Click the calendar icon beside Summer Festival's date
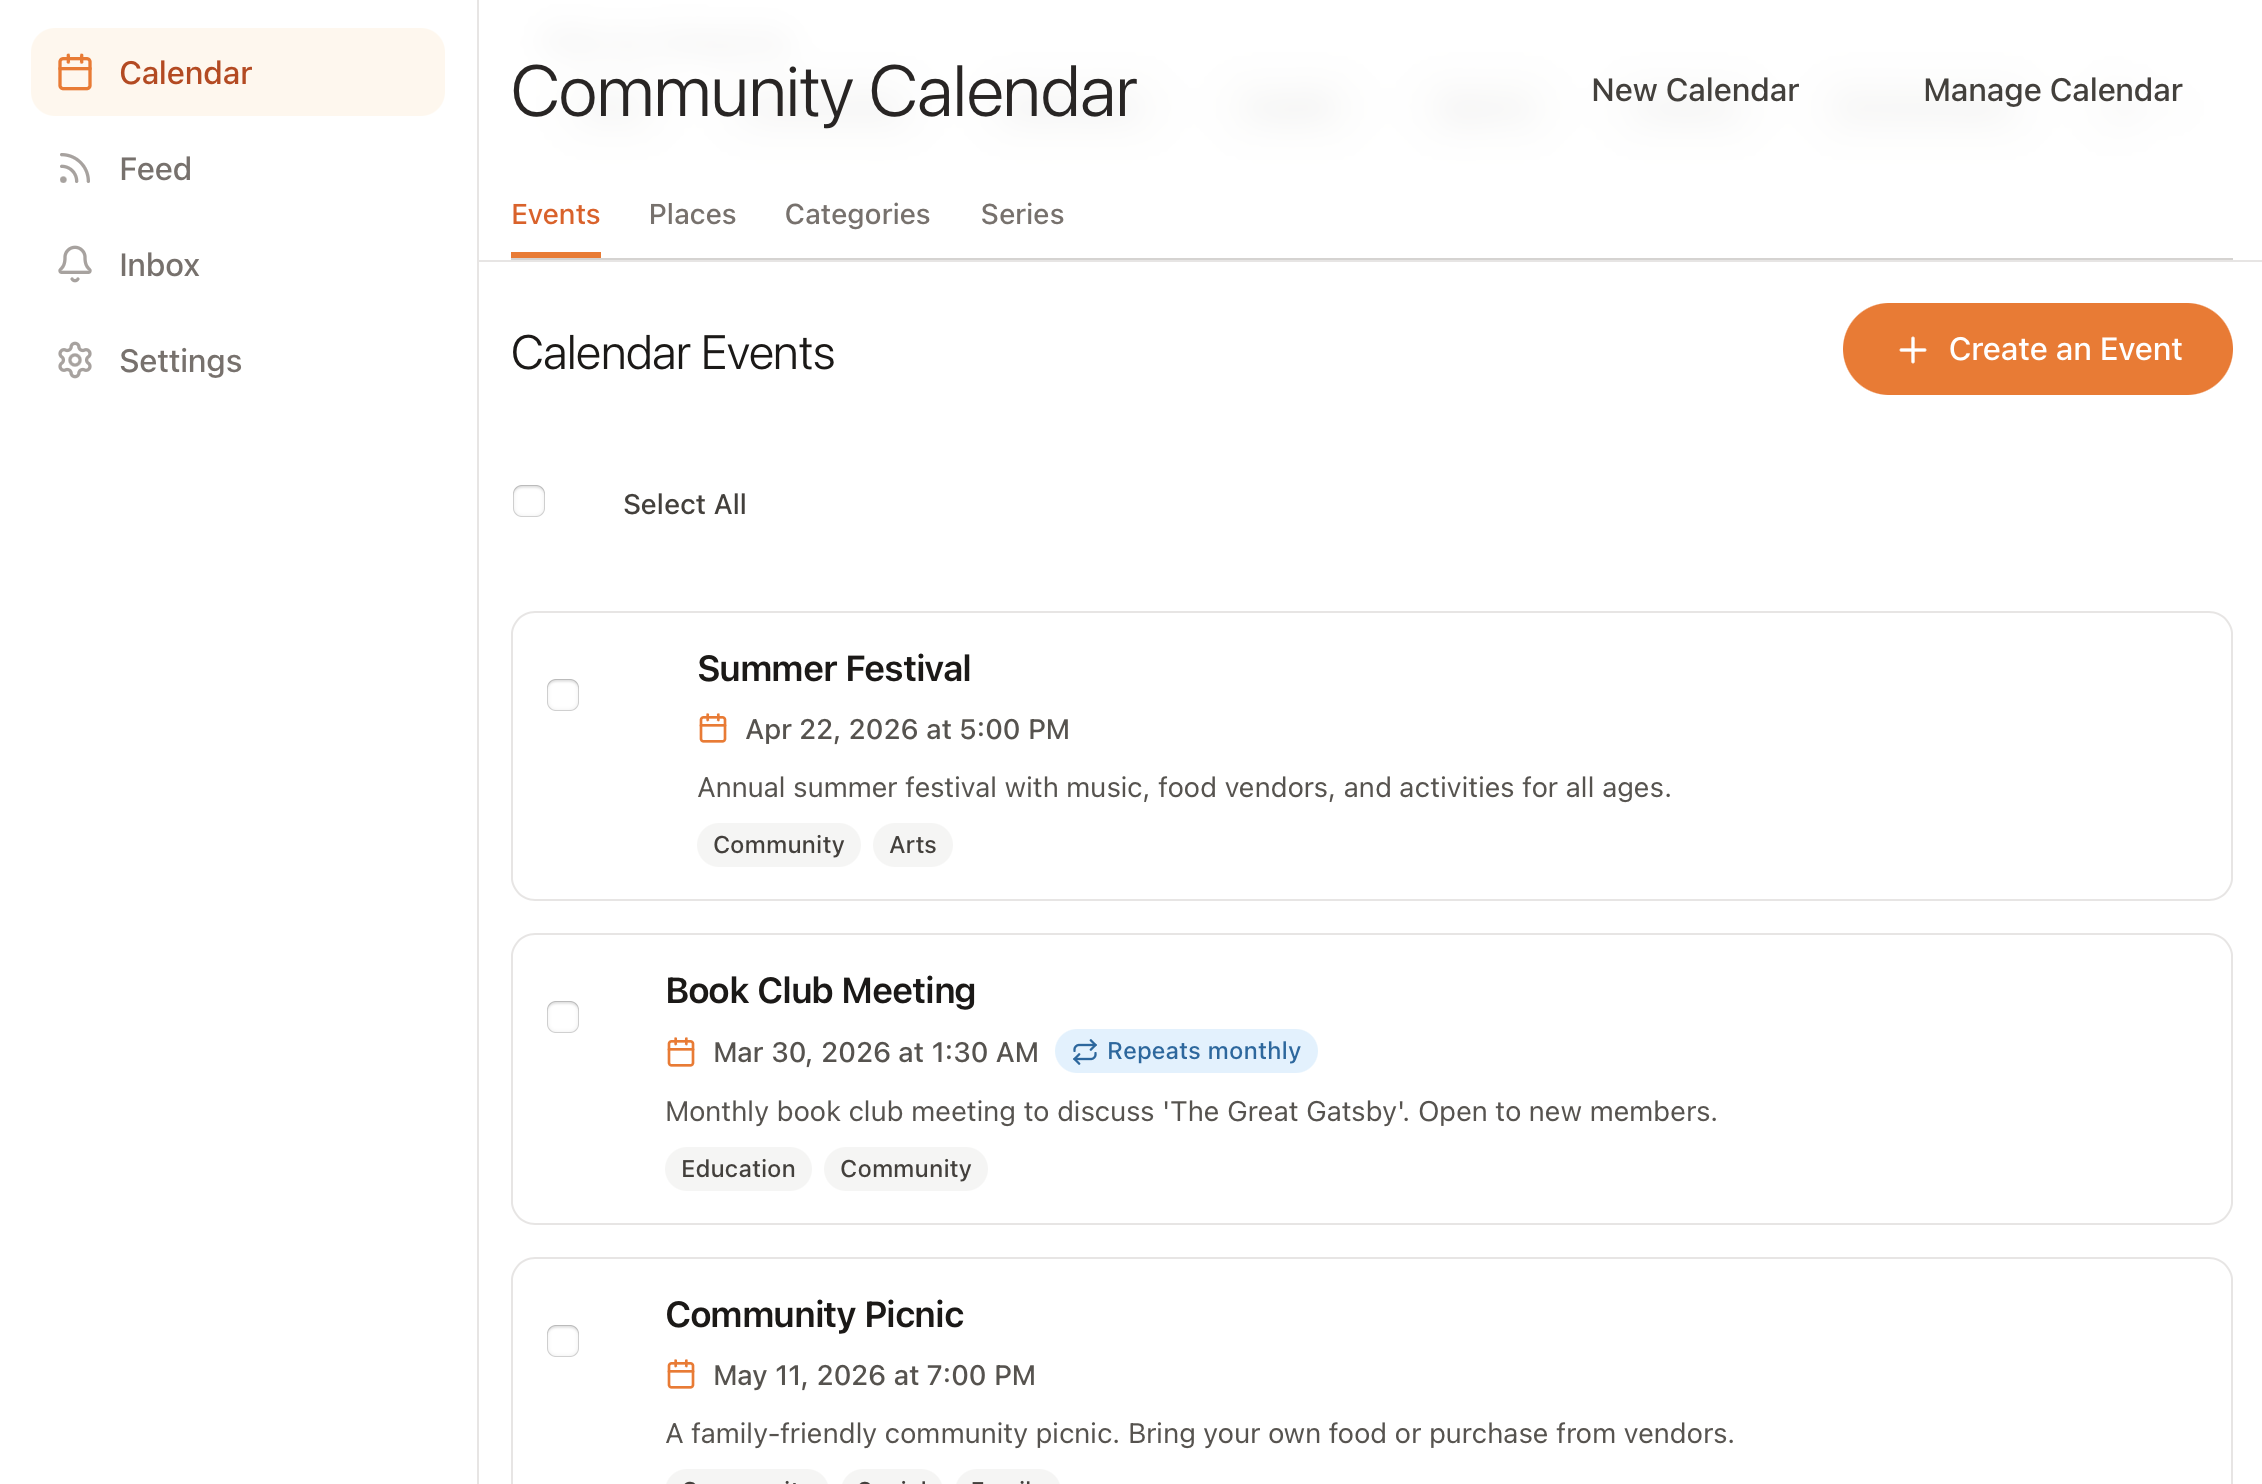This screenshot has width=2262, height=1484. pyautogui.click(x=713, y=729)
